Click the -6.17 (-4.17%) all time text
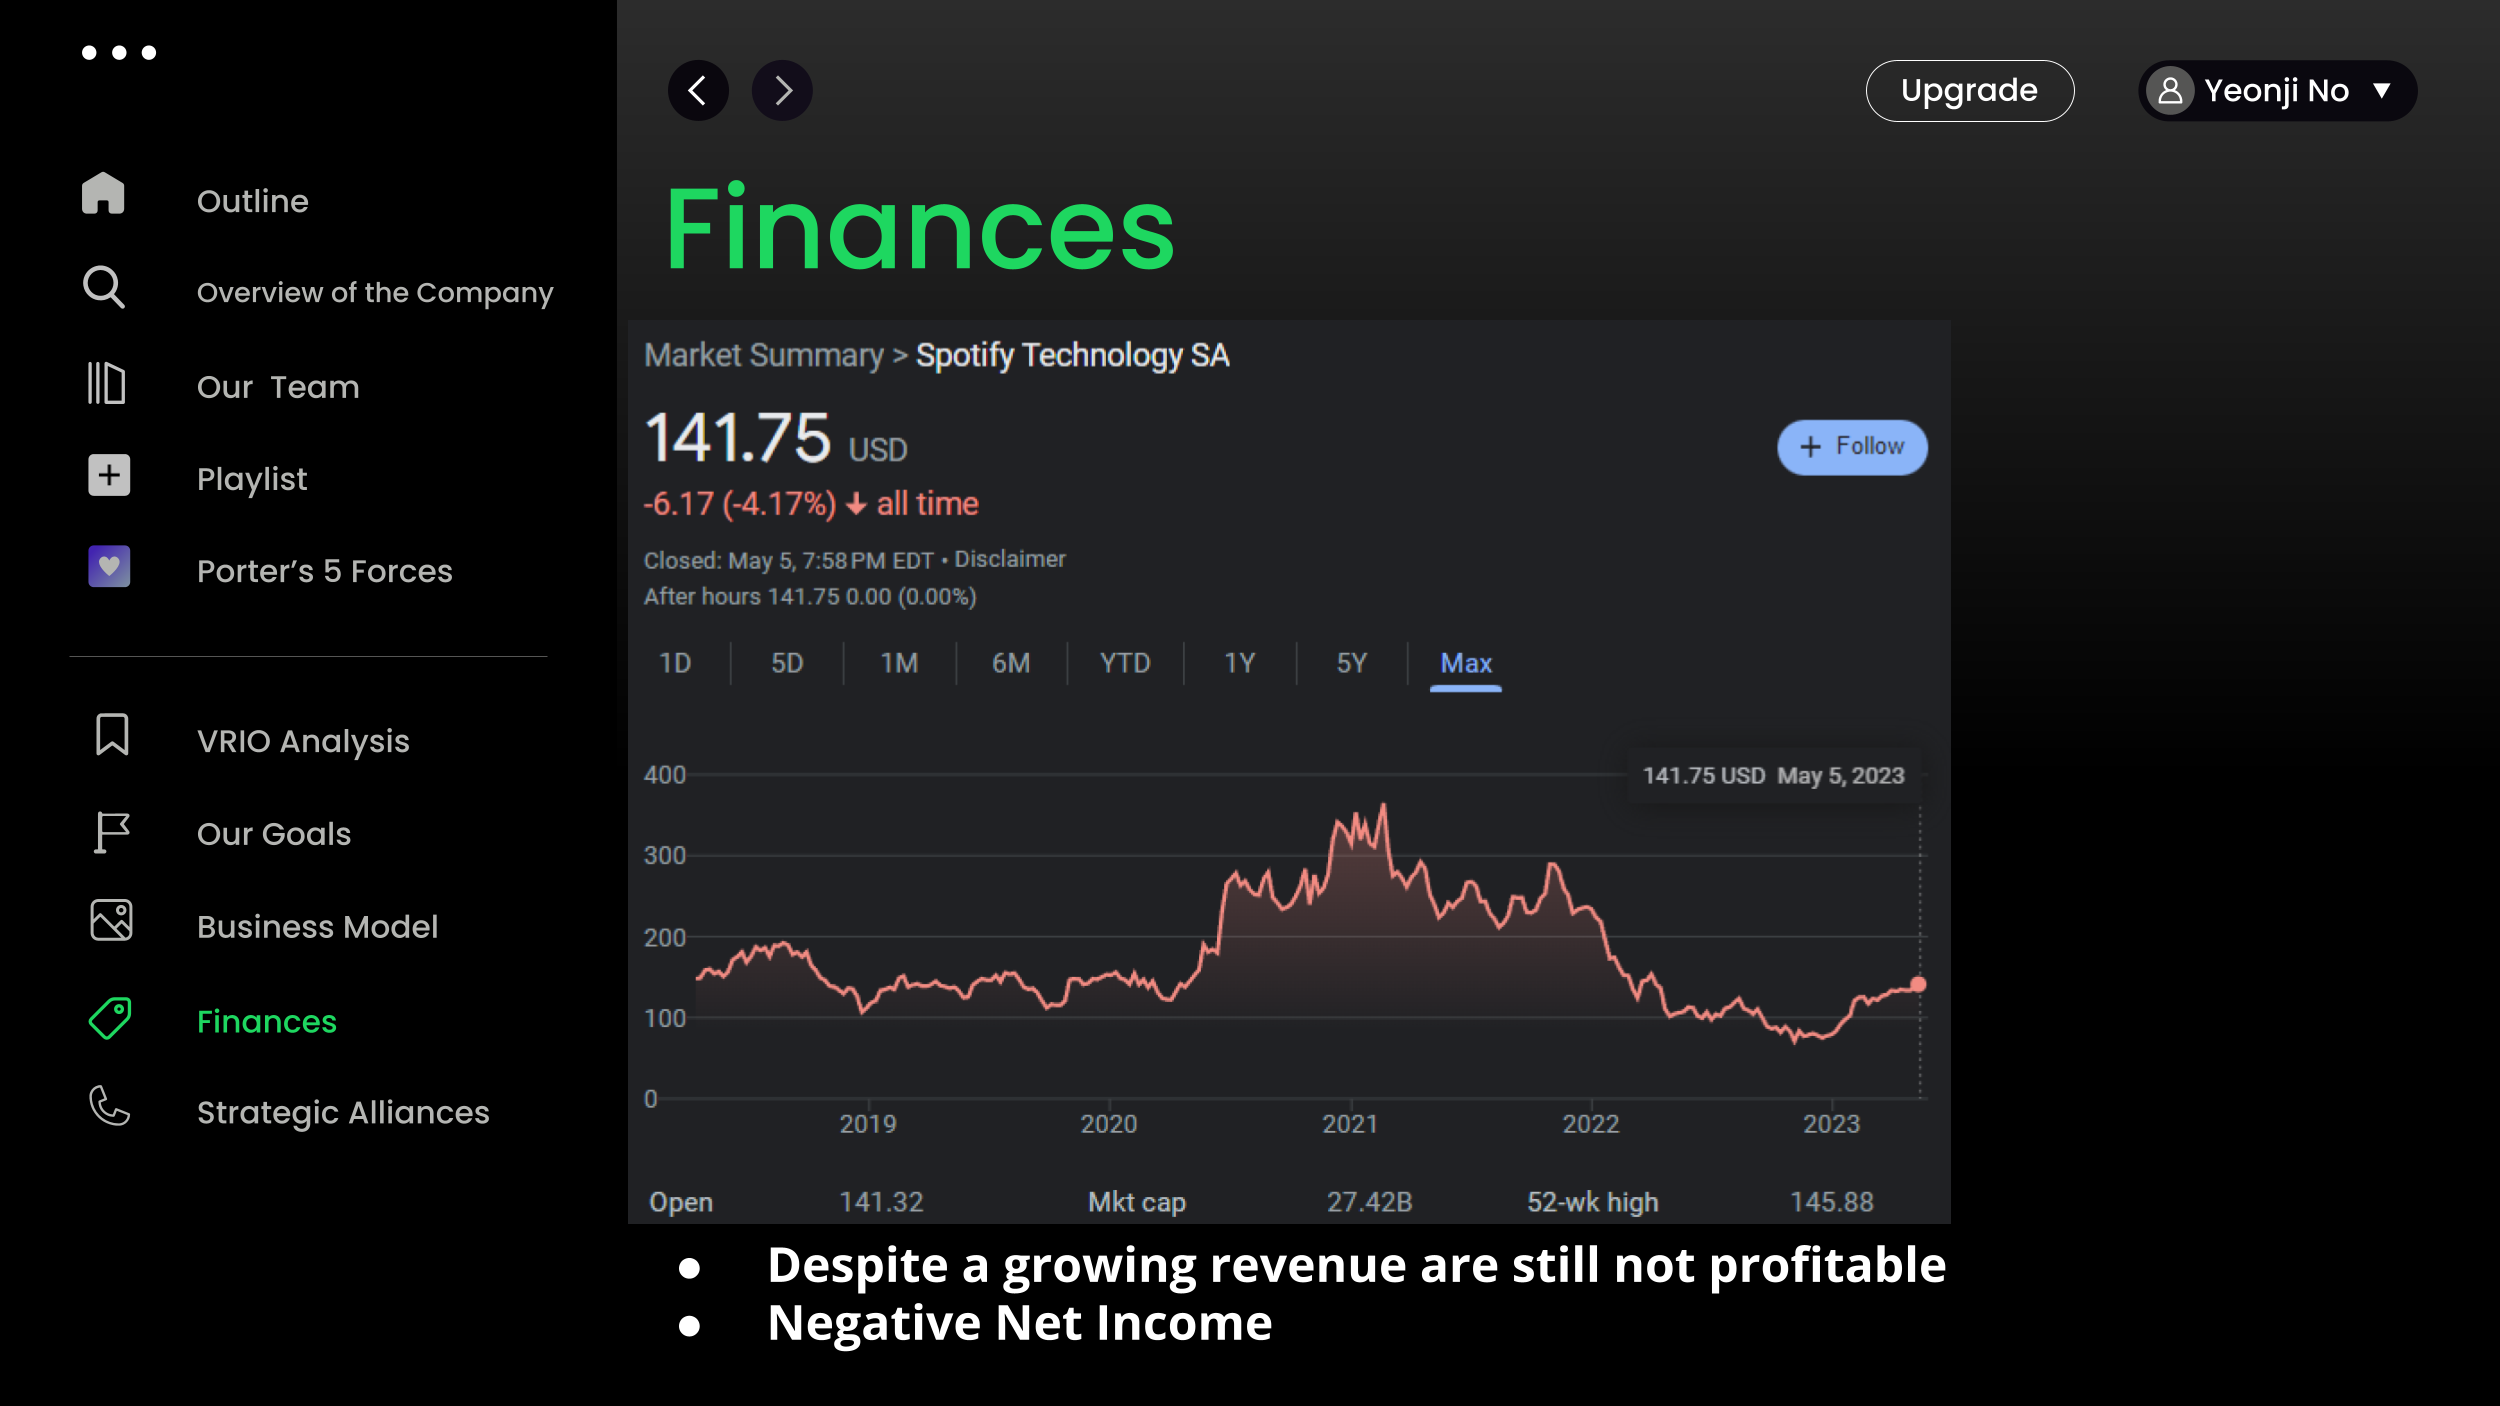This screenshot has width=2500, height=1406. coord(811,504)
